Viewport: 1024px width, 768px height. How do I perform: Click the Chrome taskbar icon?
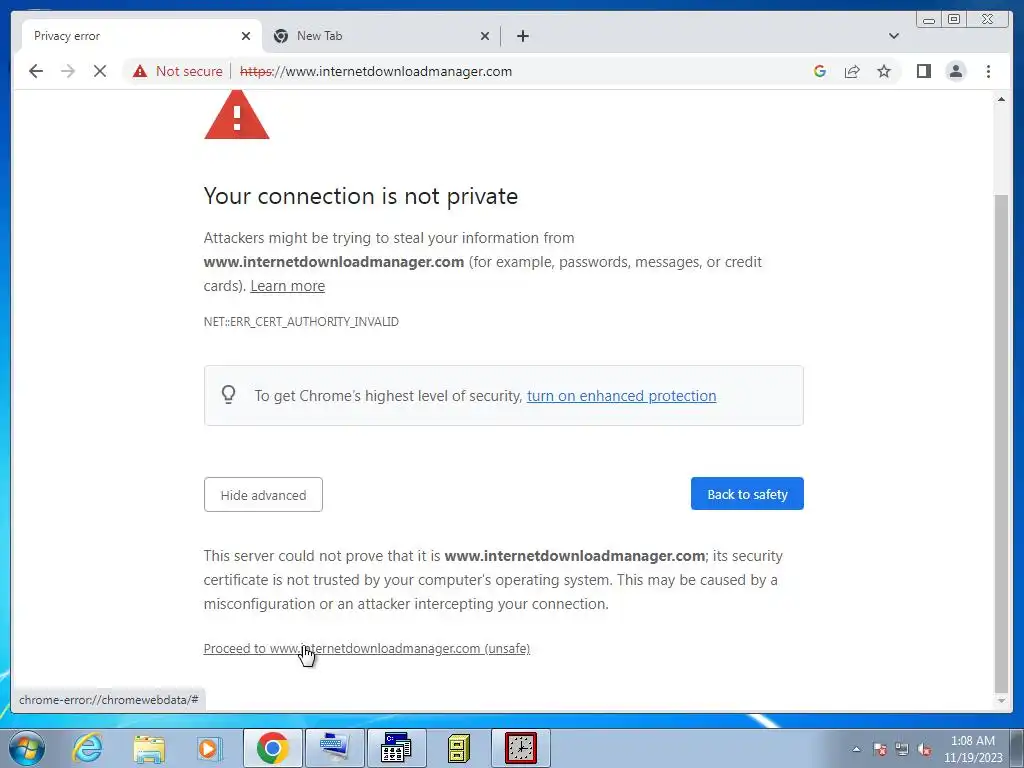(x=272, y=748)
